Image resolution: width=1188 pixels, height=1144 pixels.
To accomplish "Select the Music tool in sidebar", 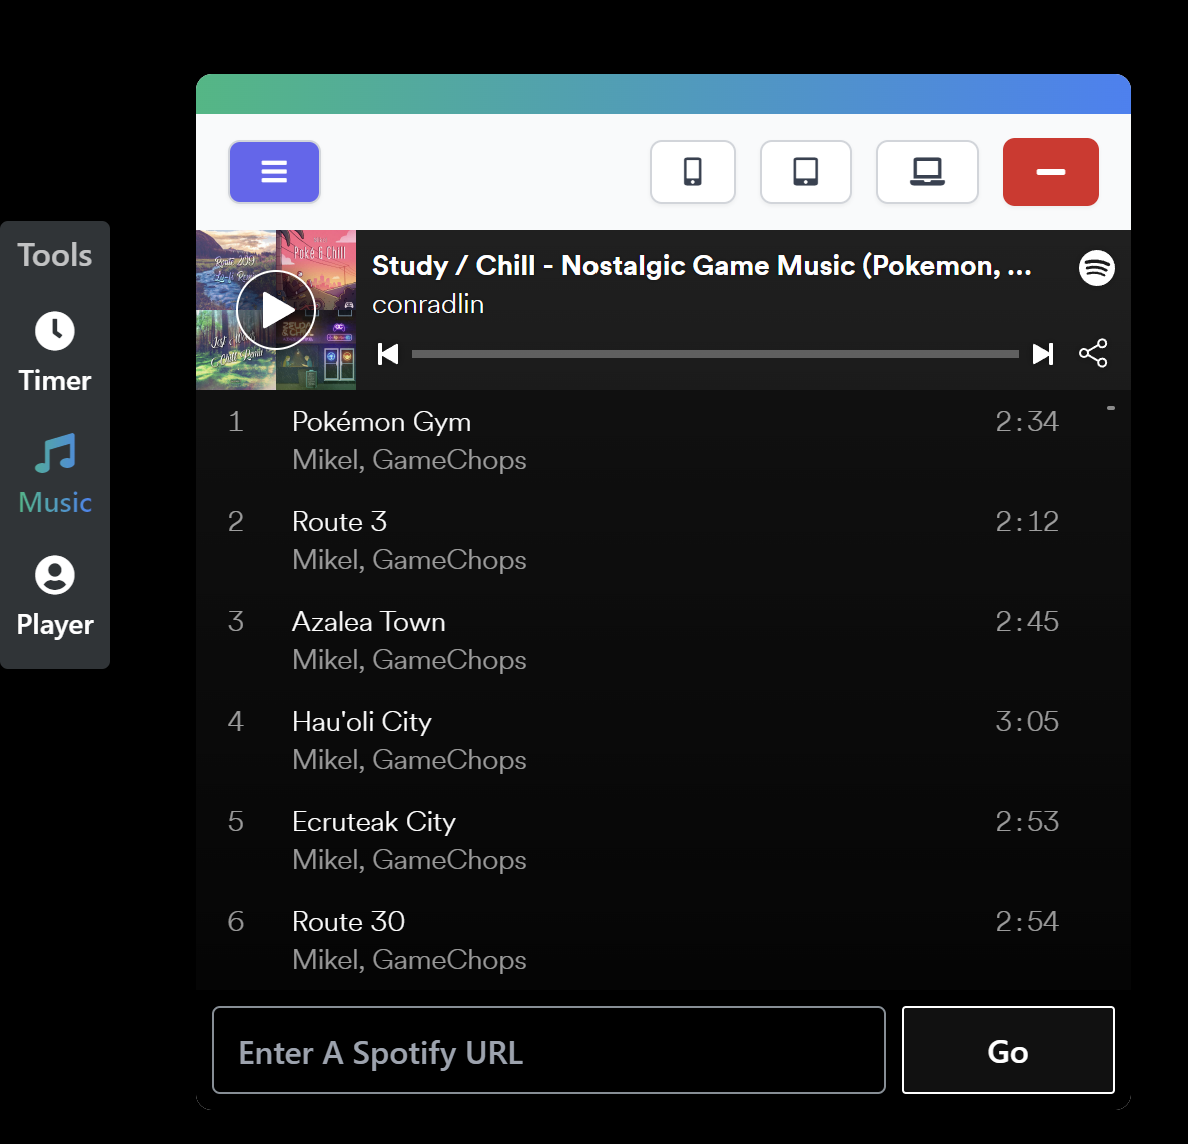I will pos(55,474).
